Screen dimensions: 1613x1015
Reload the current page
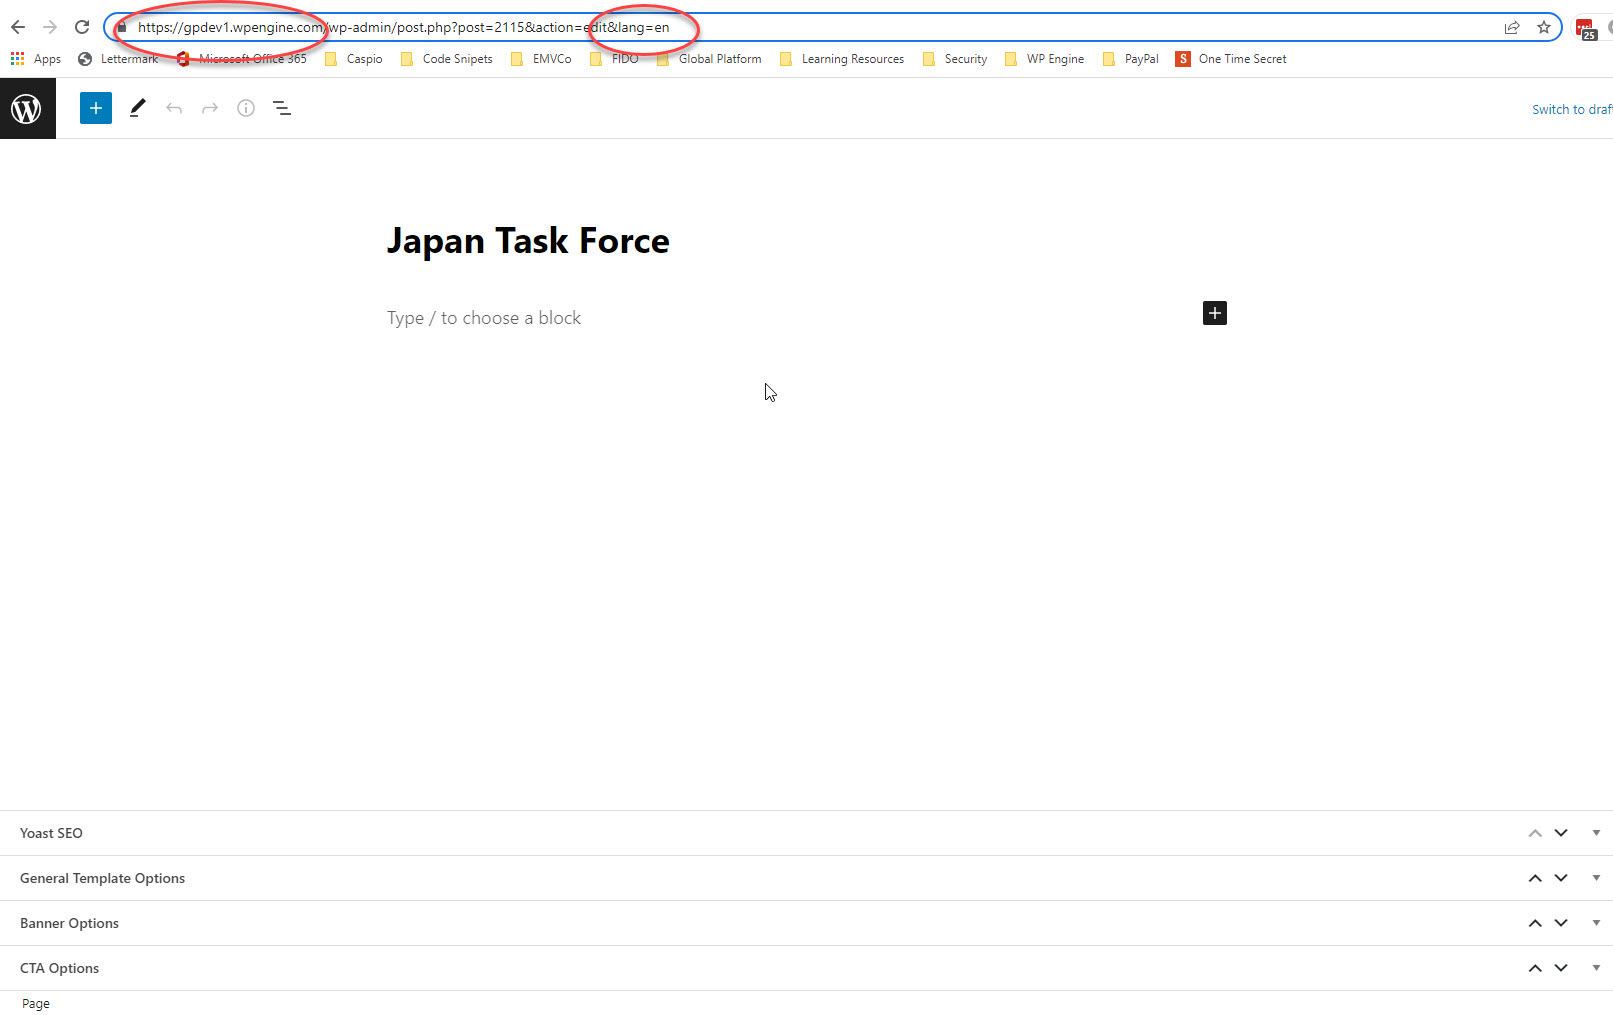[82, 27]
